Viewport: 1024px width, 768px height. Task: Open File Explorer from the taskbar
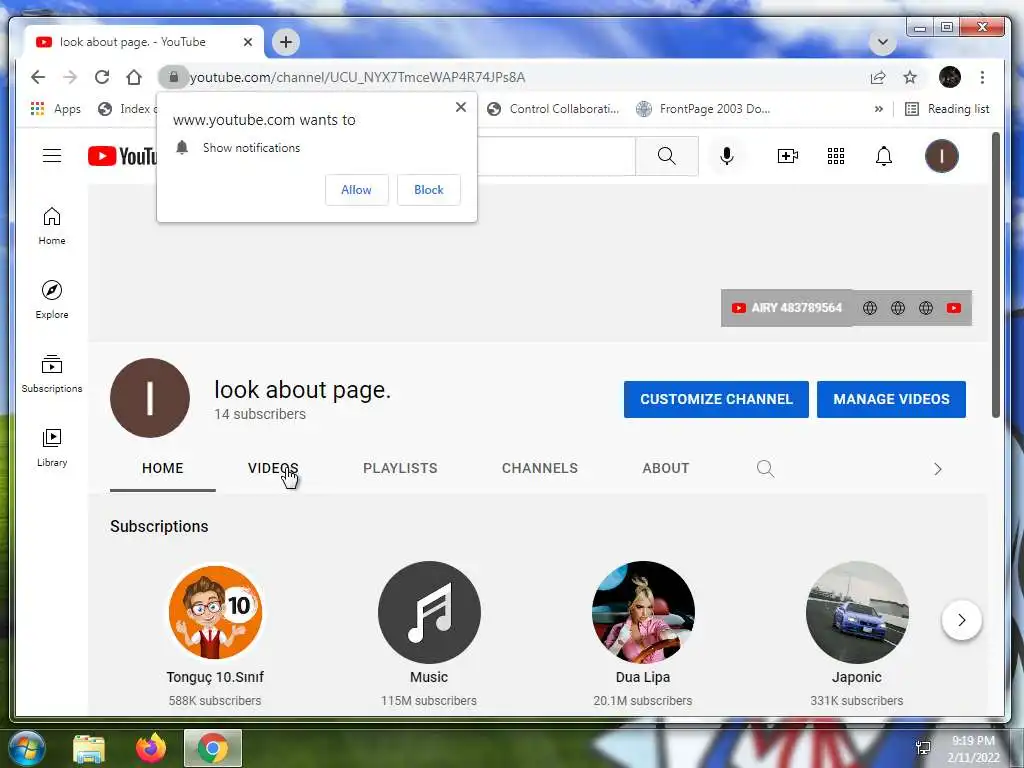tap(89, 748)
